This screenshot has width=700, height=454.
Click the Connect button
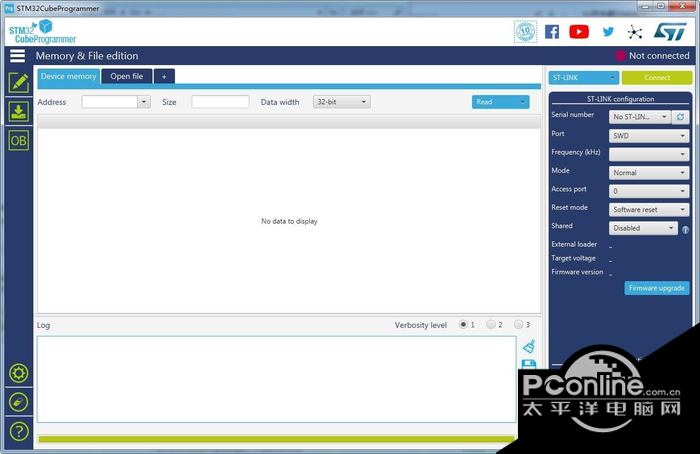pos(657,78)
